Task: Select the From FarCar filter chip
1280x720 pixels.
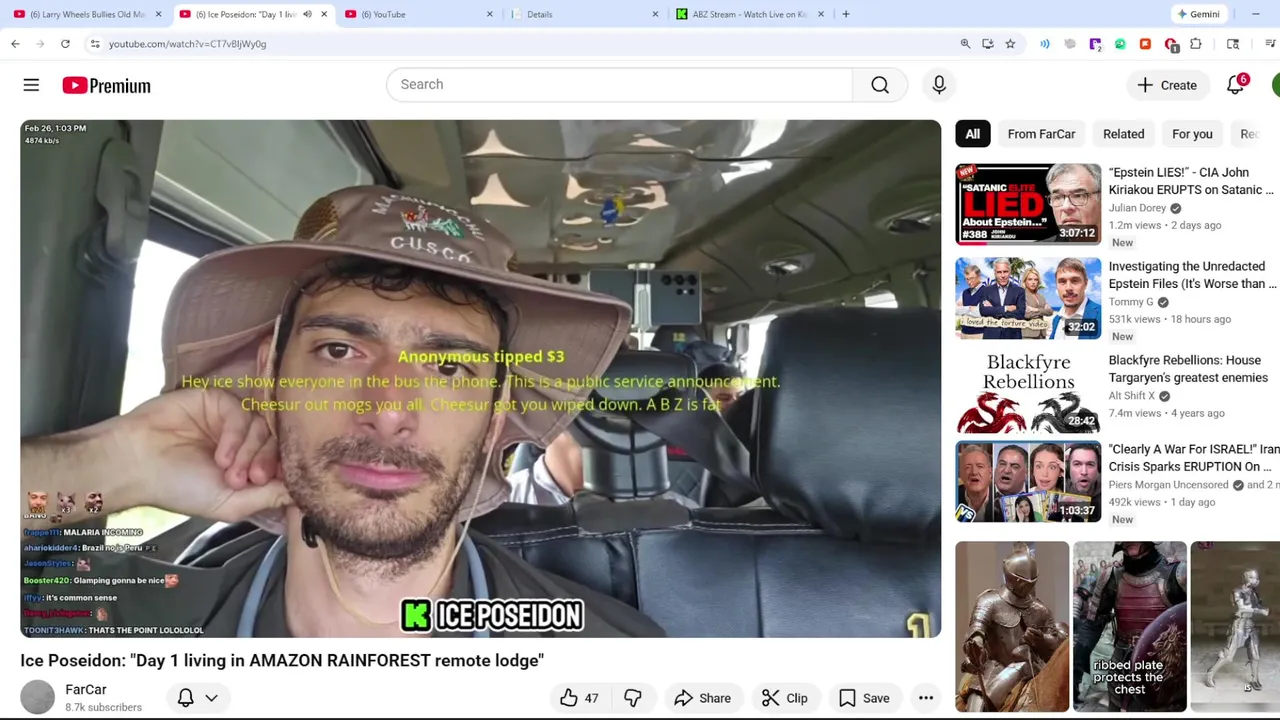Action: [x=1041, y=134]
